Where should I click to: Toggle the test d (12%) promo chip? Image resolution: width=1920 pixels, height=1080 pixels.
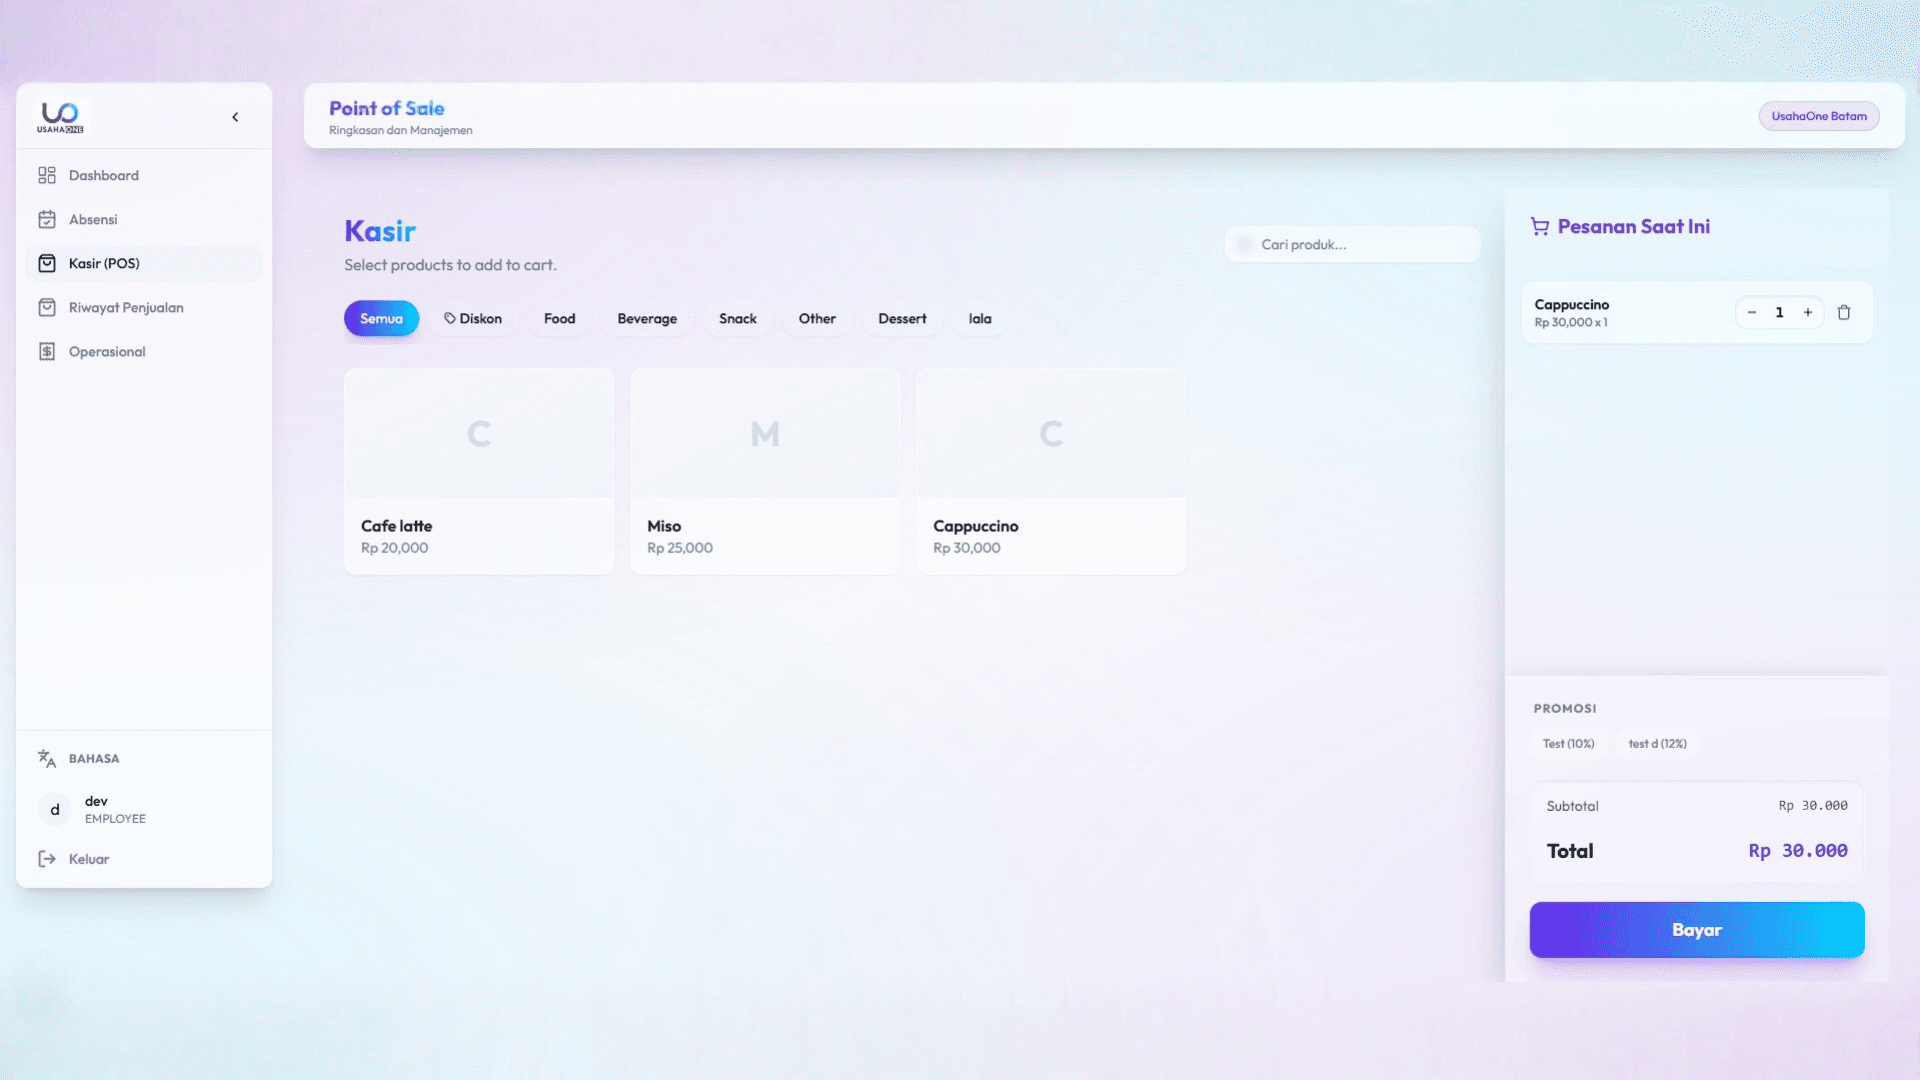pos(1657,743)
